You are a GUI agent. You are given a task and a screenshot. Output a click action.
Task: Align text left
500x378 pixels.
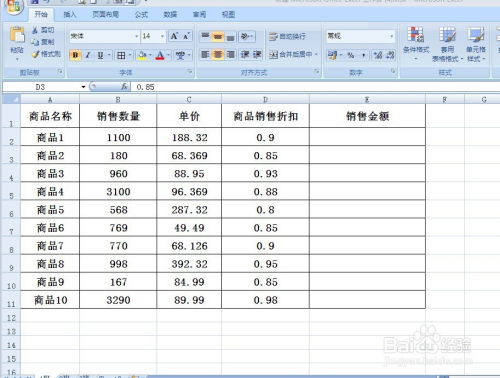coord(205,54)
